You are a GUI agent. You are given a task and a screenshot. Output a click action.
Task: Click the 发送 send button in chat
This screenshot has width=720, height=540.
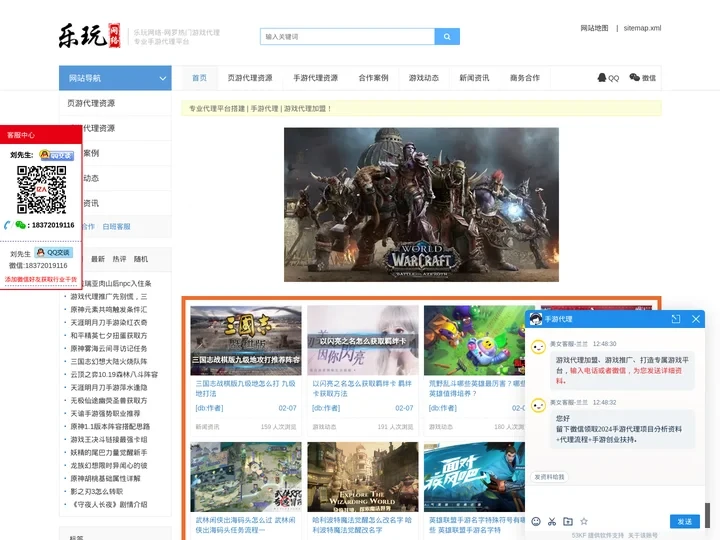[x=685, y=522]
